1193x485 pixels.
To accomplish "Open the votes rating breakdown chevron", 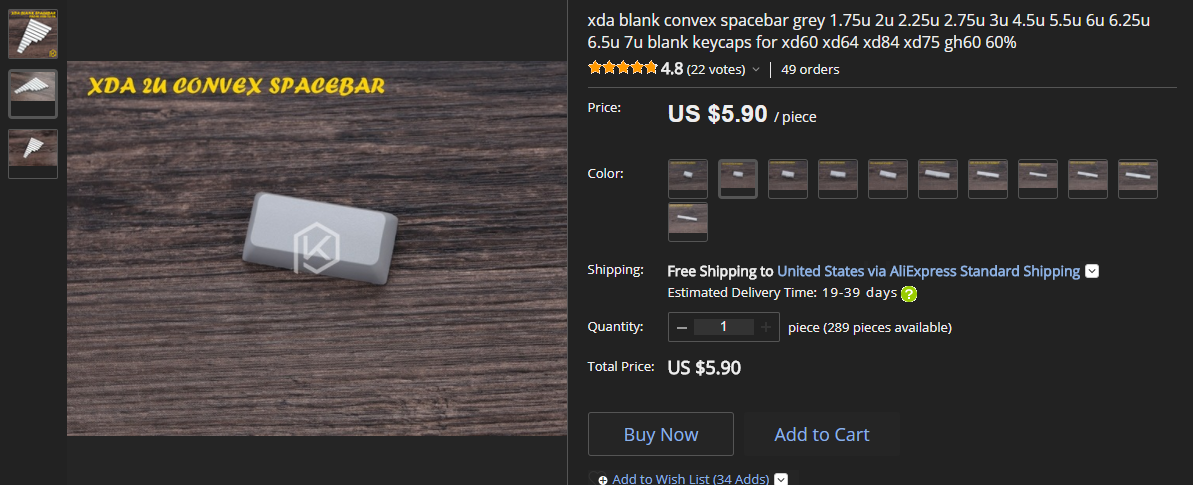I will point(756,70).
